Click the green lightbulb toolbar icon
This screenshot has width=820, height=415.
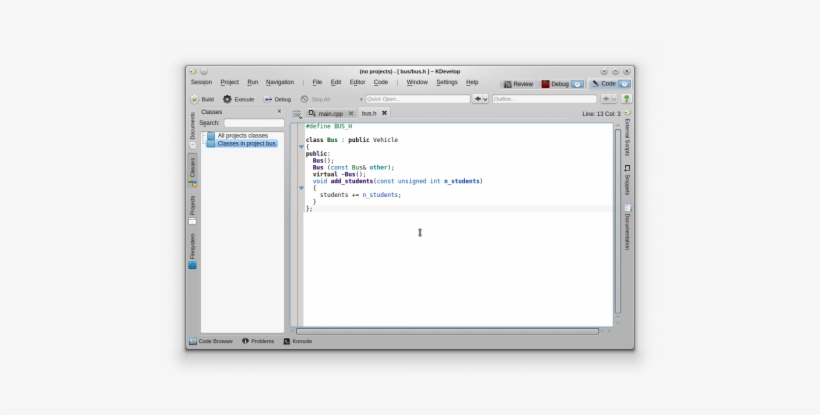(x=627, y=99)
